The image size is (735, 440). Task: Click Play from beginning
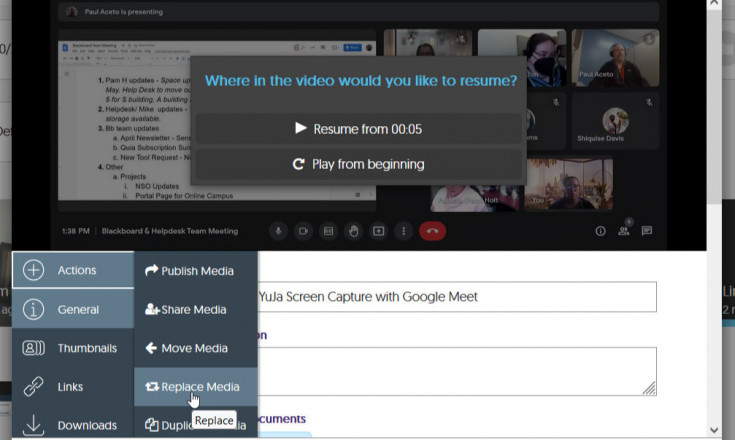pos(359,164)
